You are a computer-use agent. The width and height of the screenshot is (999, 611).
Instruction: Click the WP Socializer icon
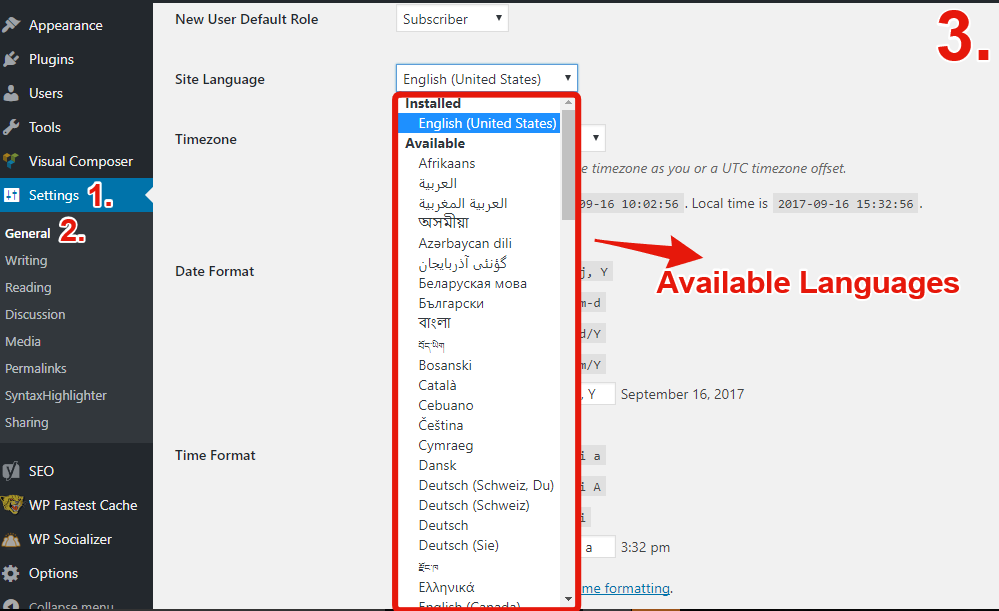point(12,539)
